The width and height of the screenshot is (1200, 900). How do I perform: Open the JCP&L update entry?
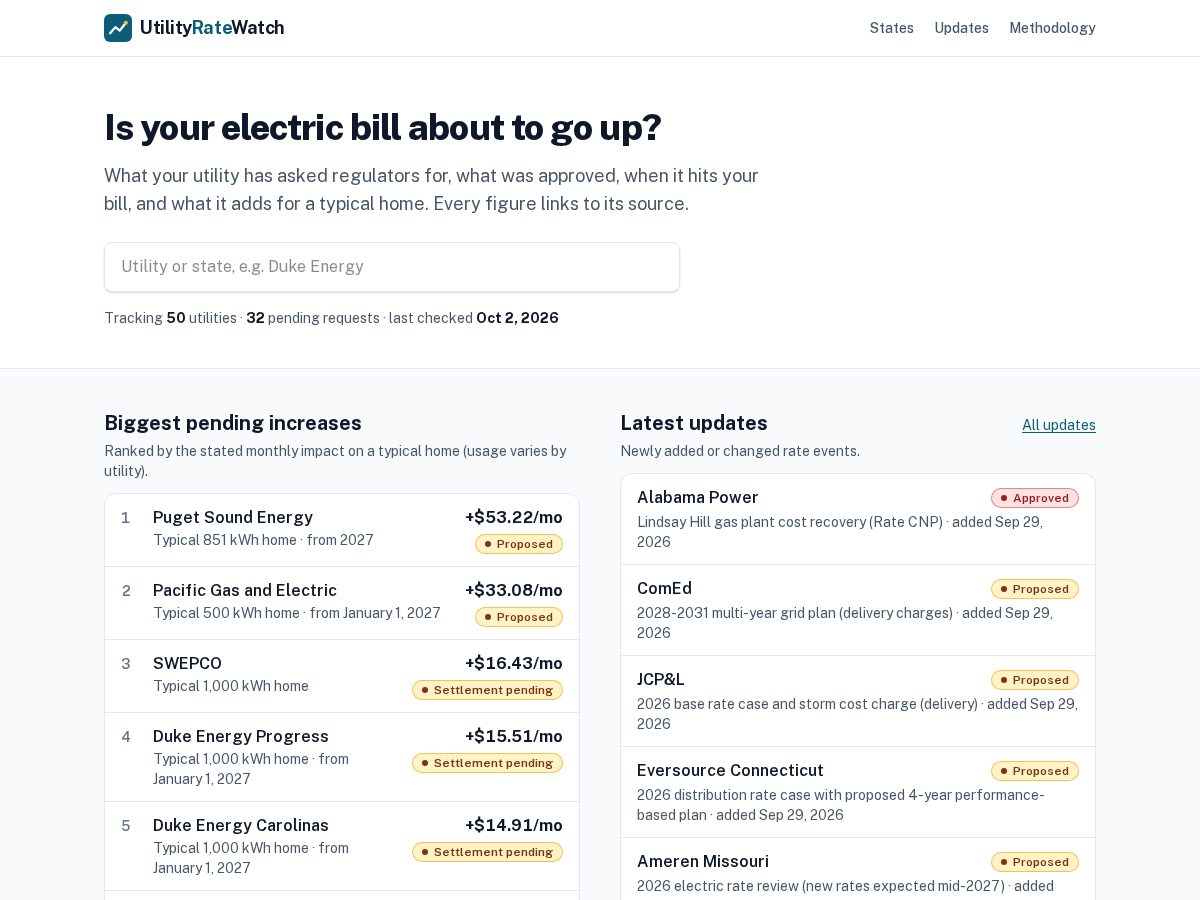coord(858,701)
